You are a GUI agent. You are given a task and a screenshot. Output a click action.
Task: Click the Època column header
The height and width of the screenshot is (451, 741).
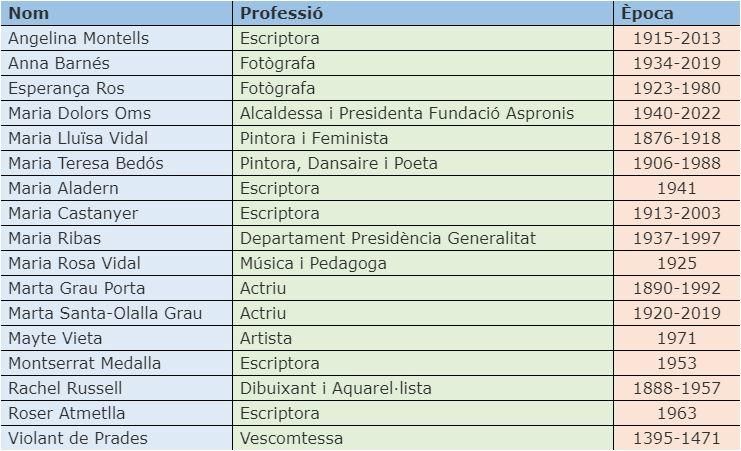677,13
